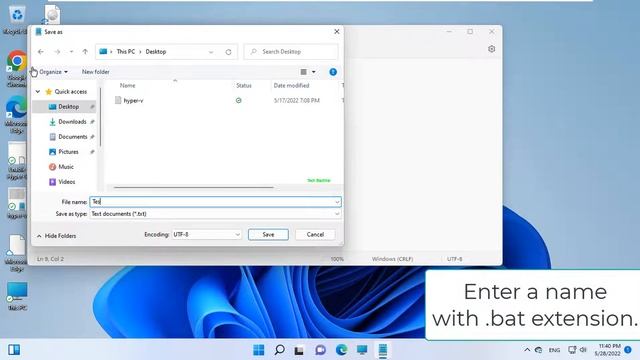Open the Notepad taskbar icon
640x360 pixels.
coord(382,350)
